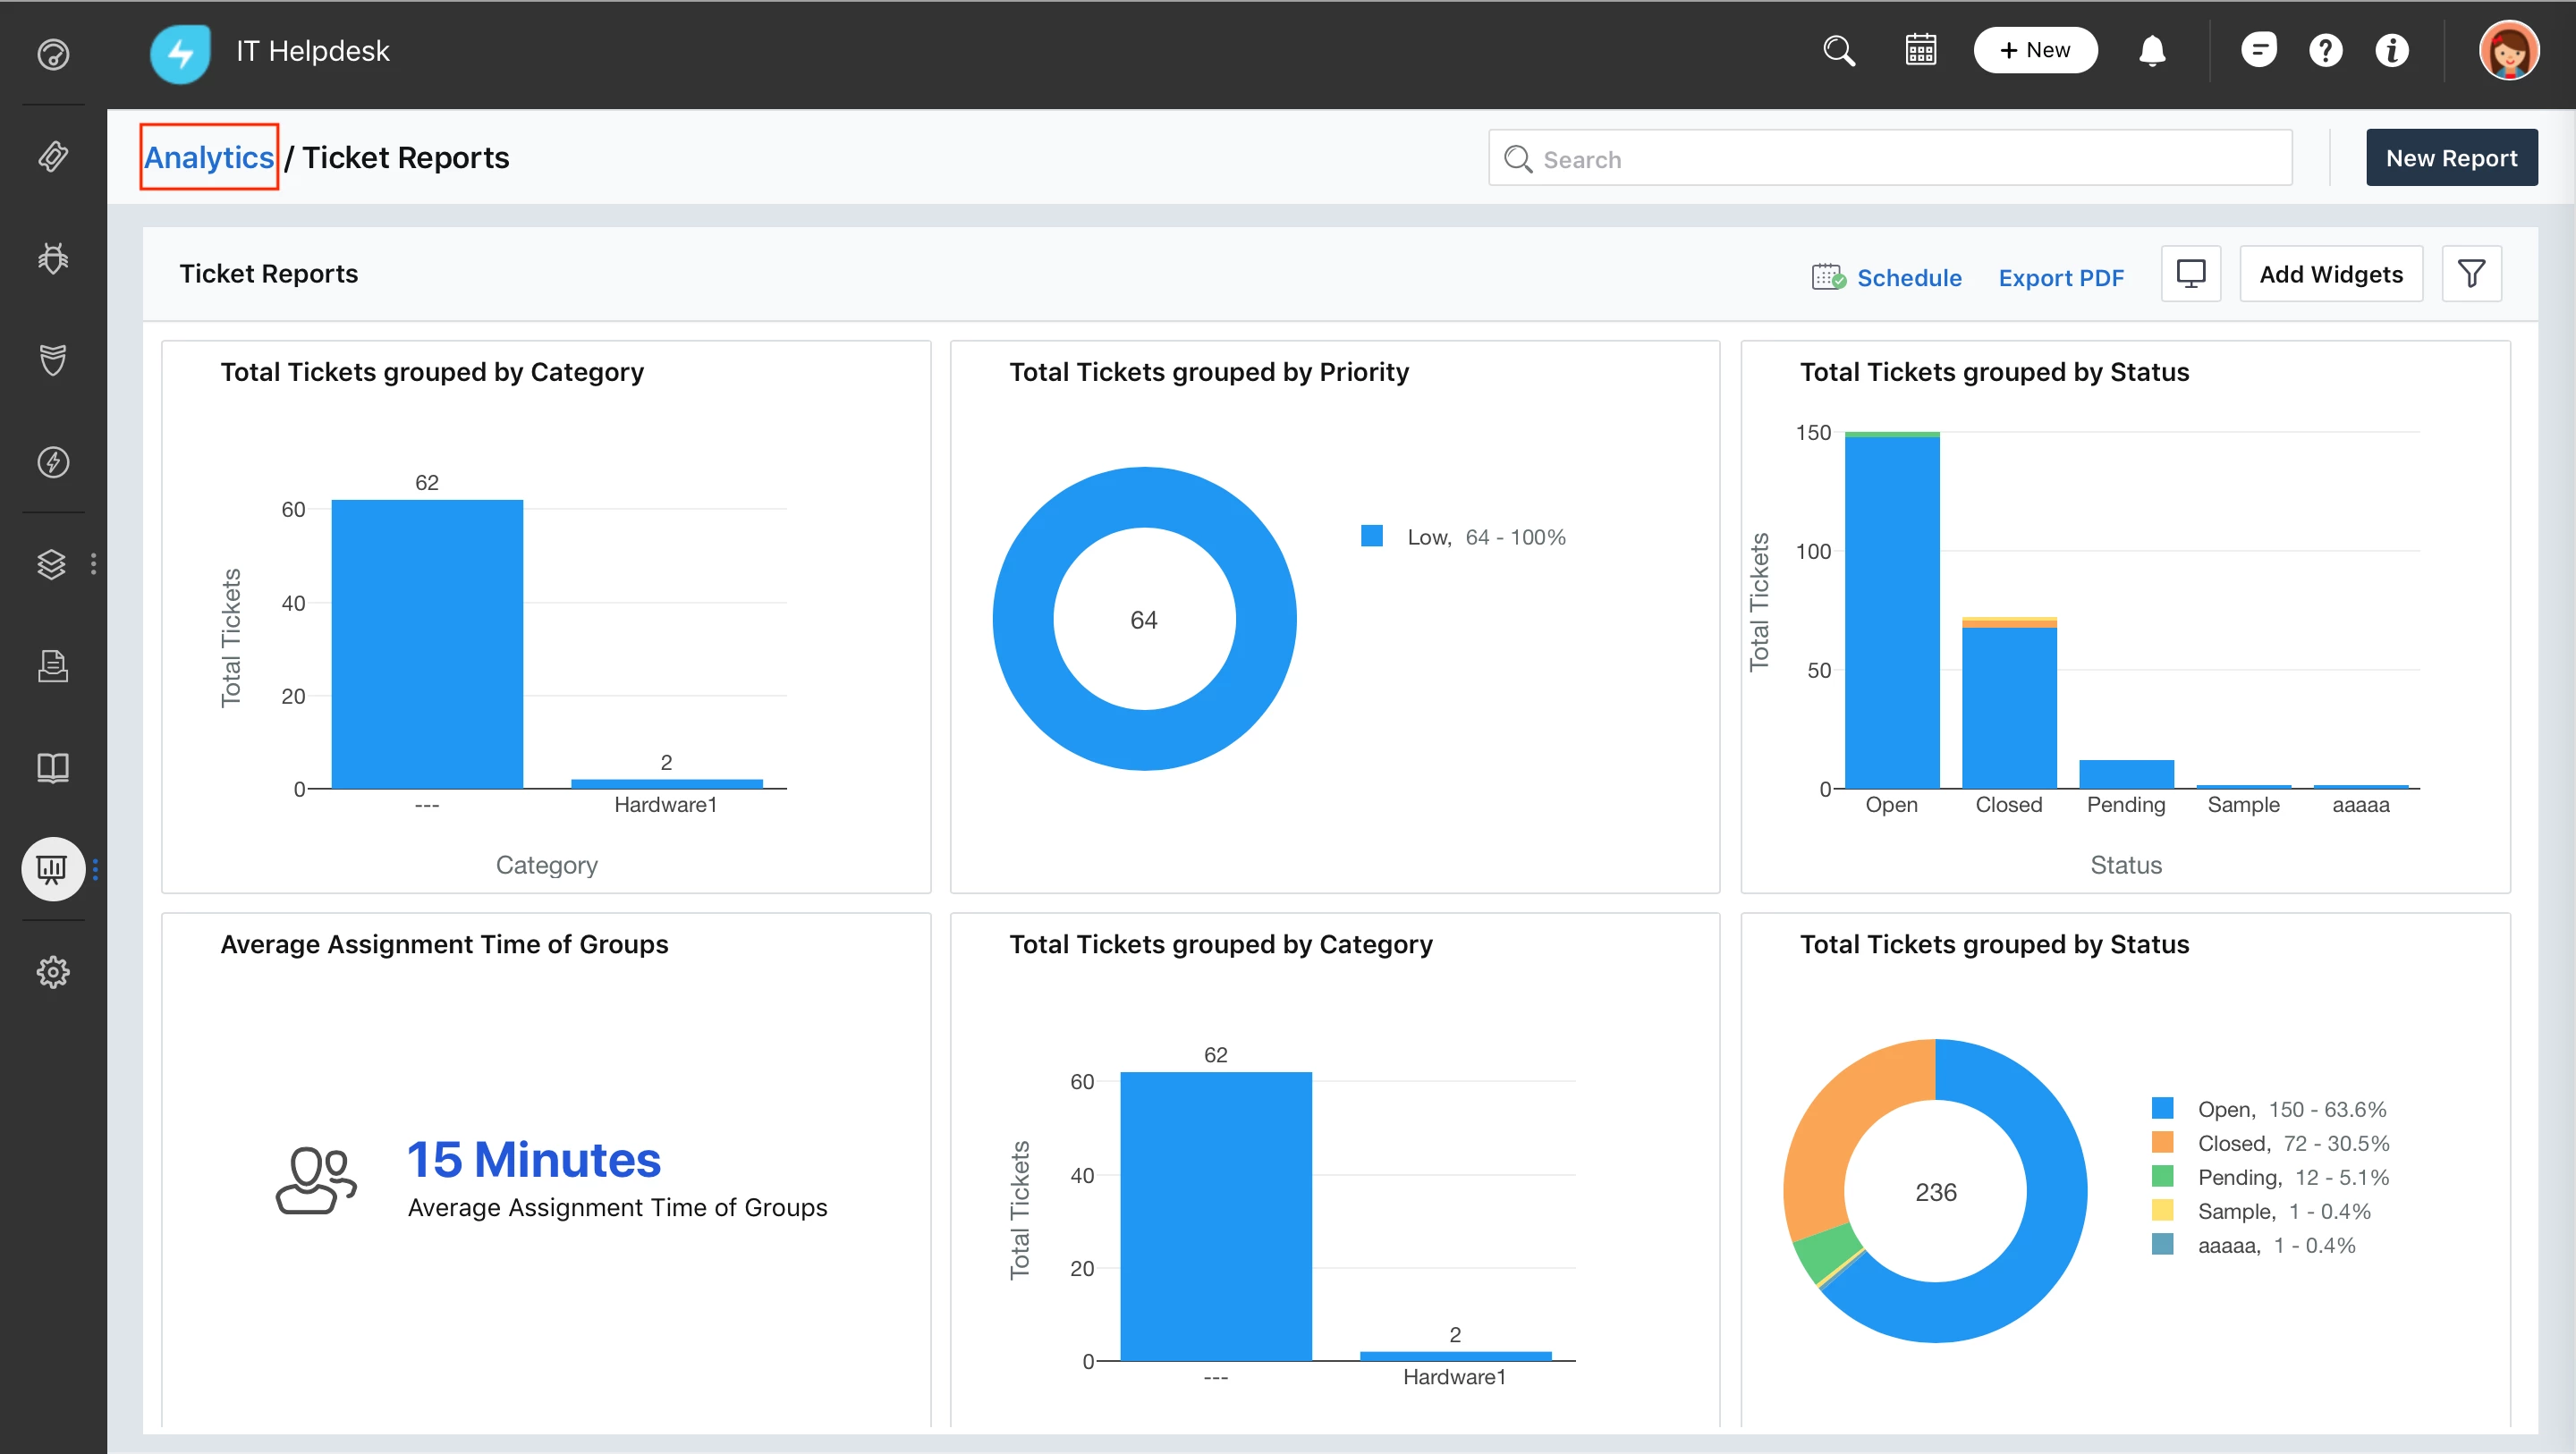Open the user avatar profile menu
The height and width of the screenshot is (1454, 2576).
pyautogui.click(x=2508, y=50)
